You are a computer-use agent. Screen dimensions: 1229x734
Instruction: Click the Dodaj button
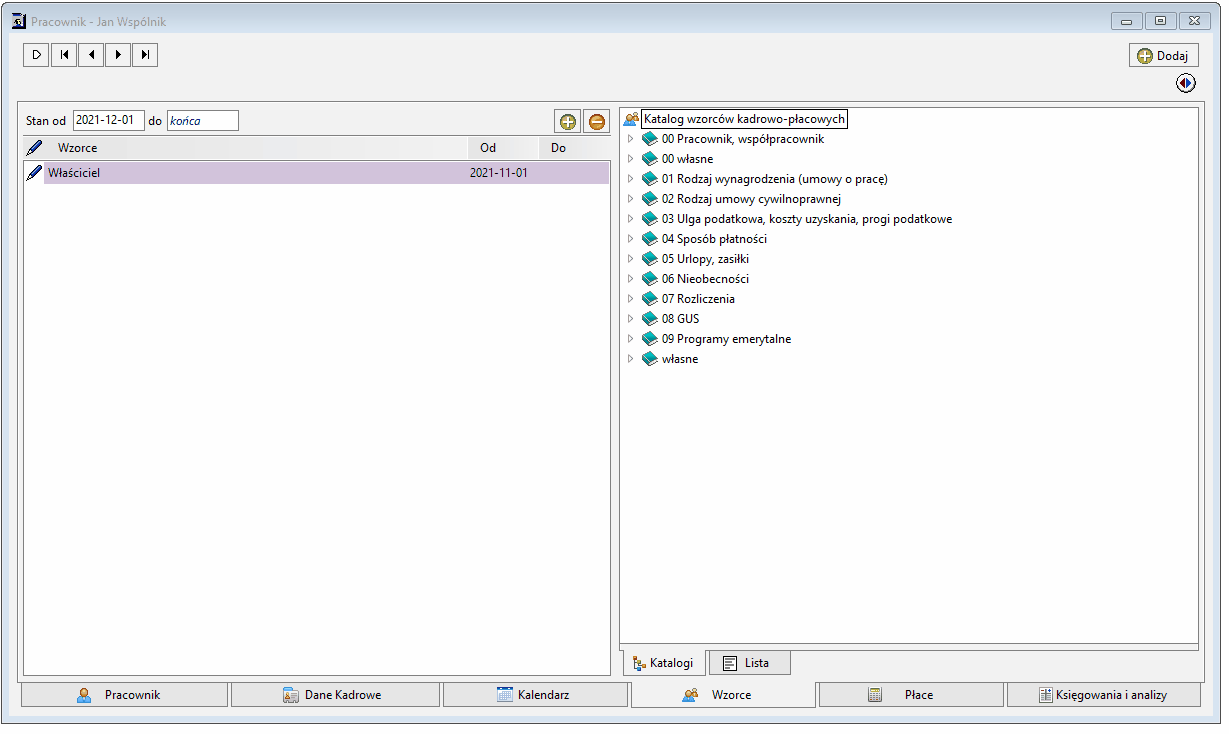coord(1163,56)
